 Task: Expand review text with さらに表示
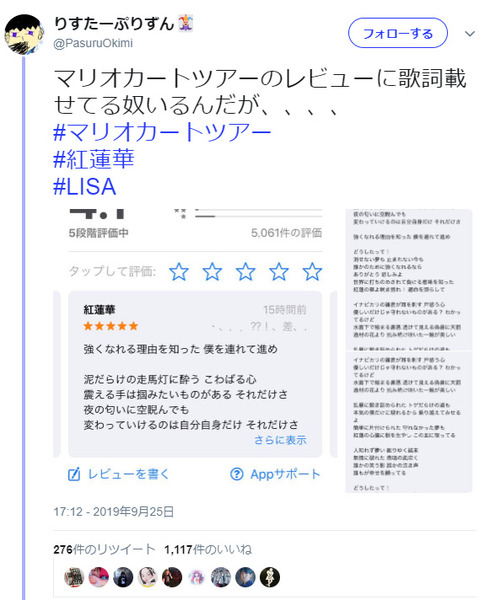click(x=280, y=440)
